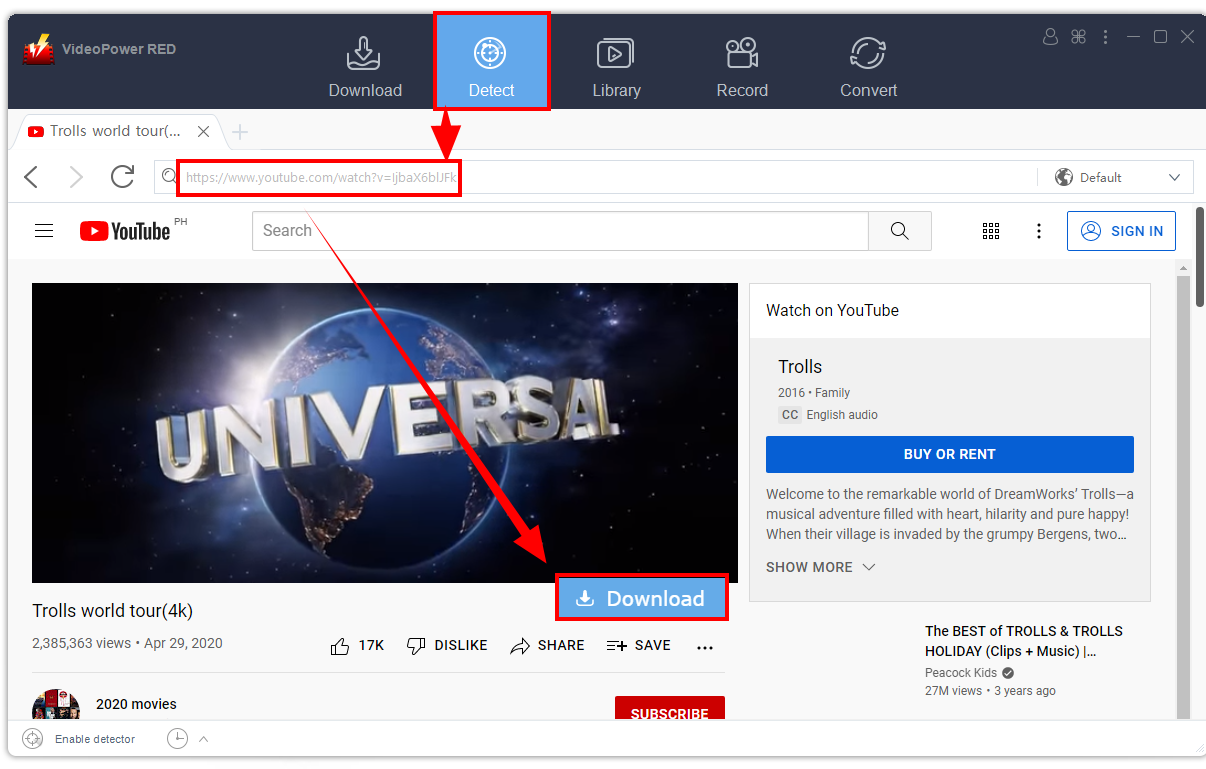Expand SHOW MORE in the Trolls description

821,567
